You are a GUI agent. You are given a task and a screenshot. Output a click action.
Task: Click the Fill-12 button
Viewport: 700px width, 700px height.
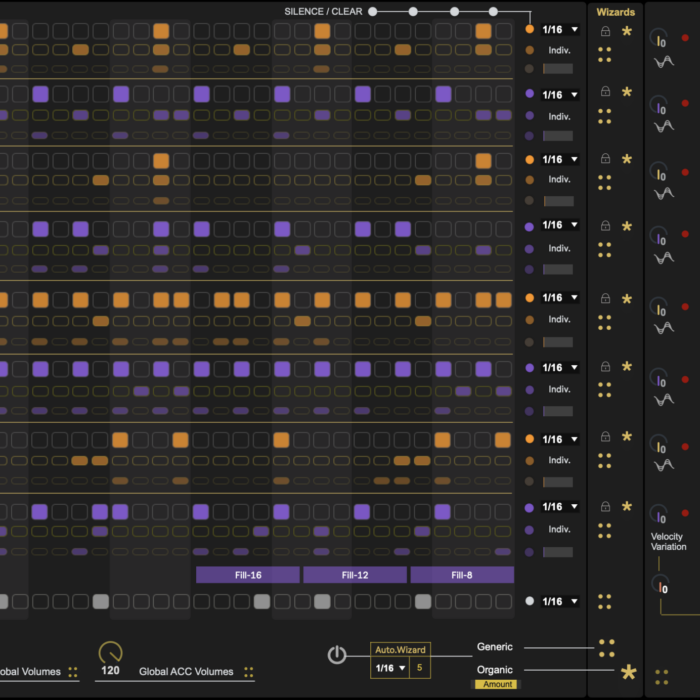[354, 575]
